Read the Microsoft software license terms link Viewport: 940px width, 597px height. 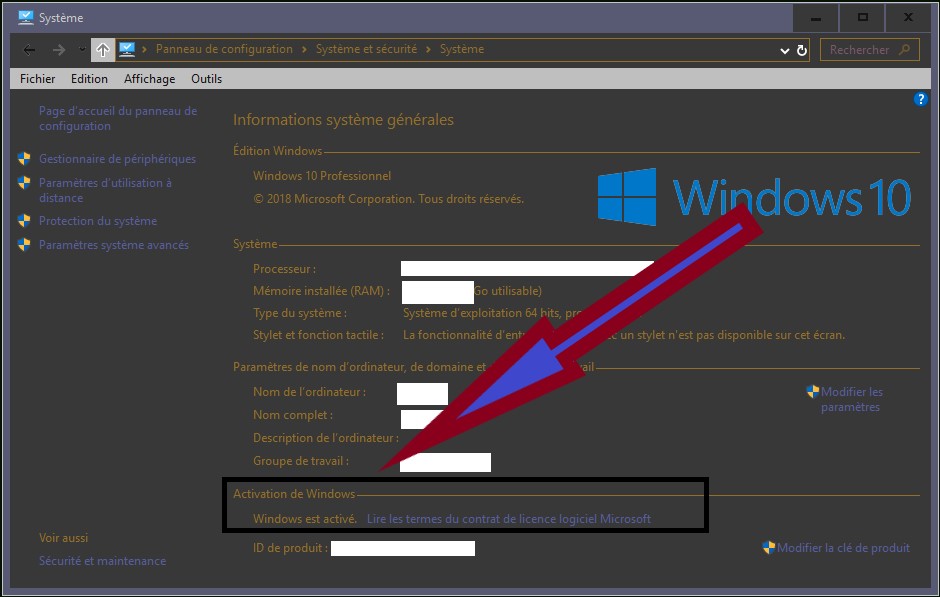pyautogui.click(x=508, y=518)
